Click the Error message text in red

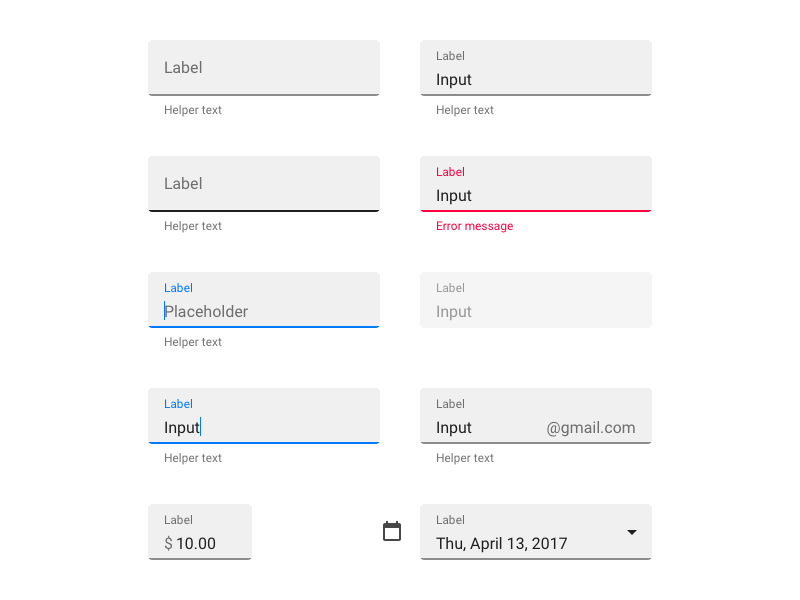474,226
